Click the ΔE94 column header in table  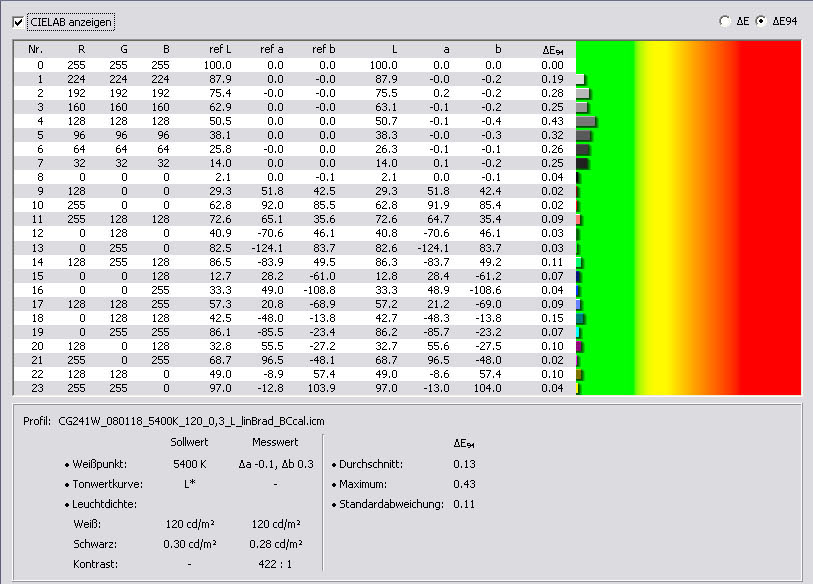(553, 49)
